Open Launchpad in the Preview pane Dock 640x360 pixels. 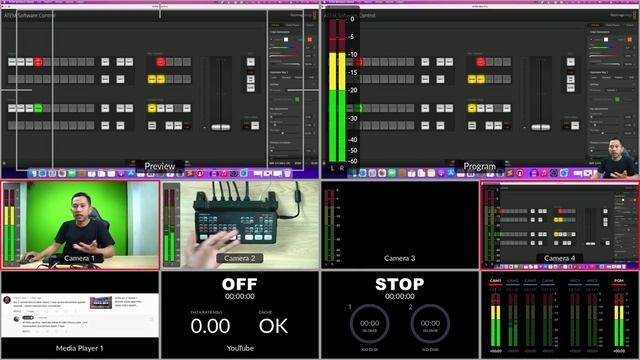click(x=52, y=173)
